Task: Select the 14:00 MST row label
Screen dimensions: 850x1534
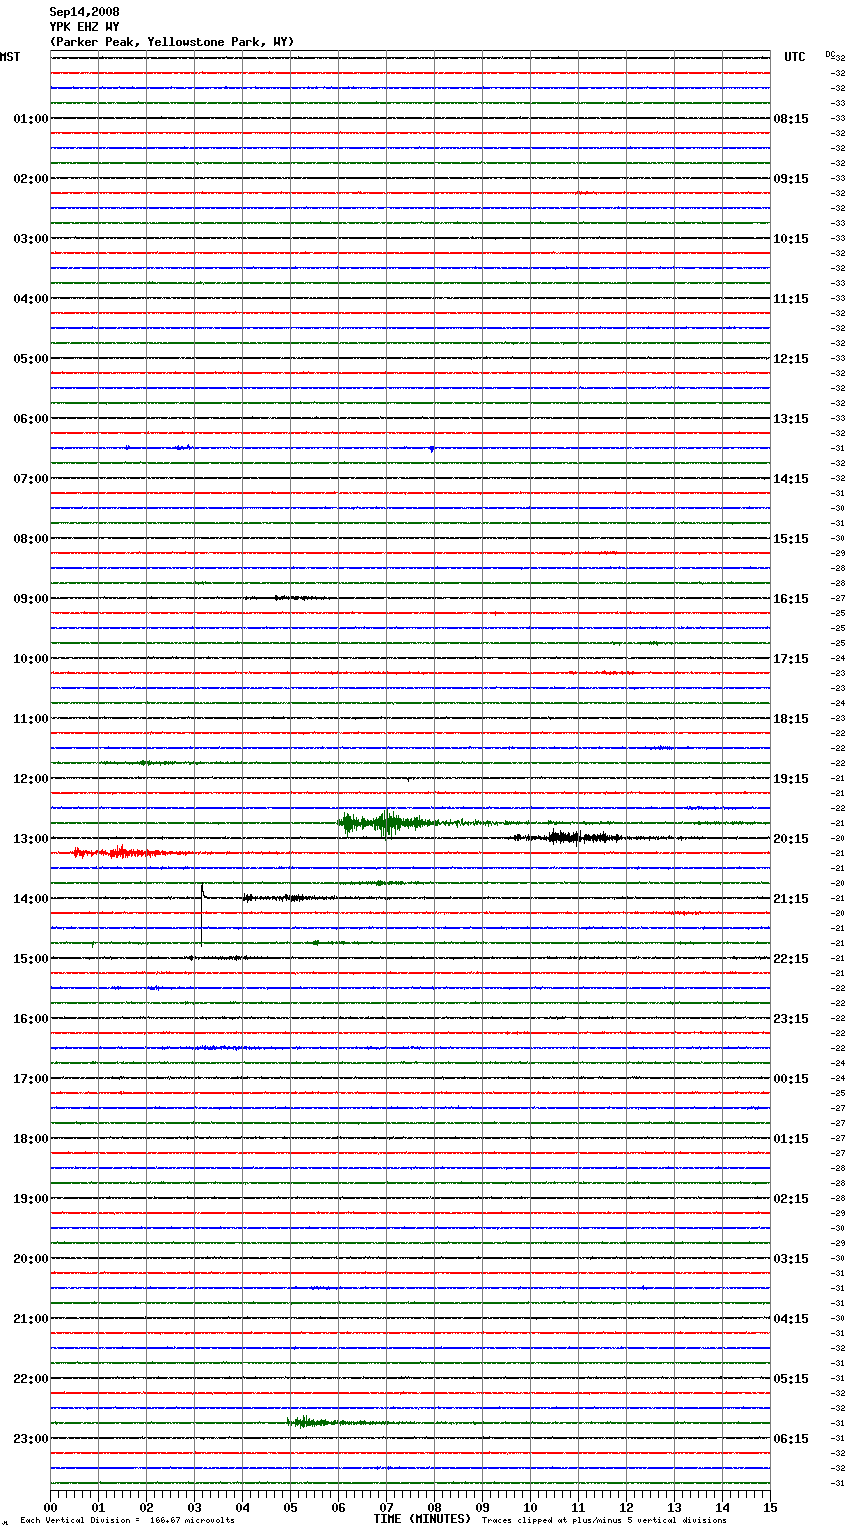Action: [31, 899]
